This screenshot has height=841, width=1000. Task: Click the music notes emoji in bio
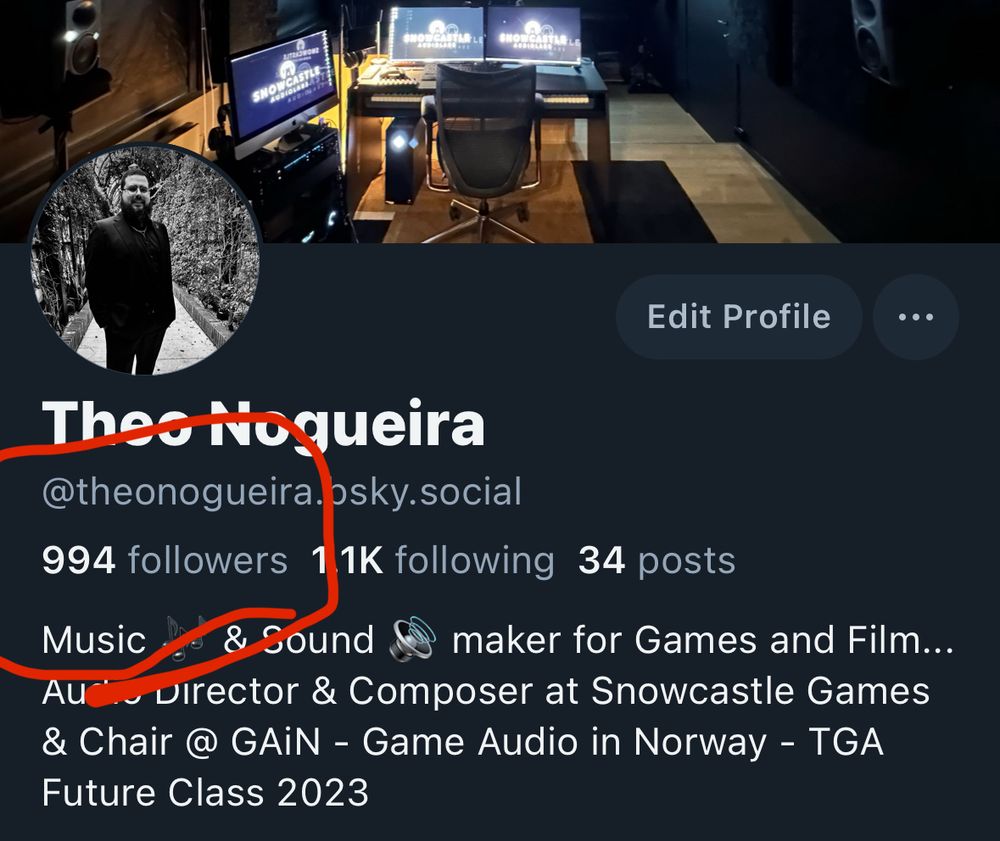[184, 638]
